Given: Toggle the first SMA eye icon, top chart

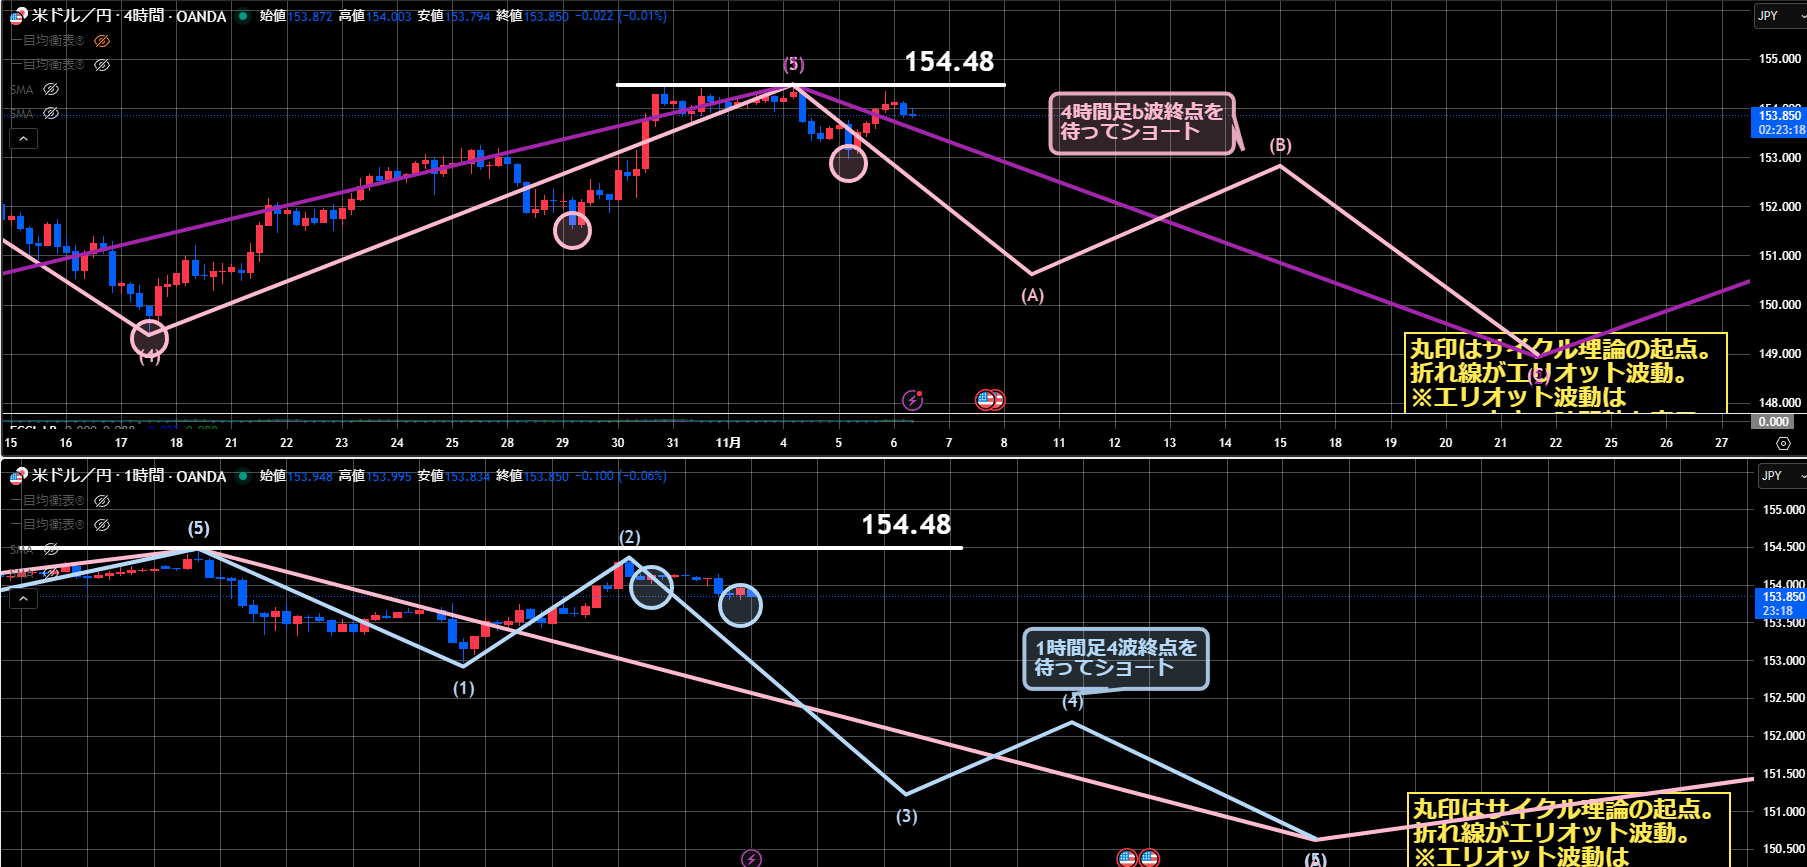Looking at the screenshot, I should [x=51, y=89].
